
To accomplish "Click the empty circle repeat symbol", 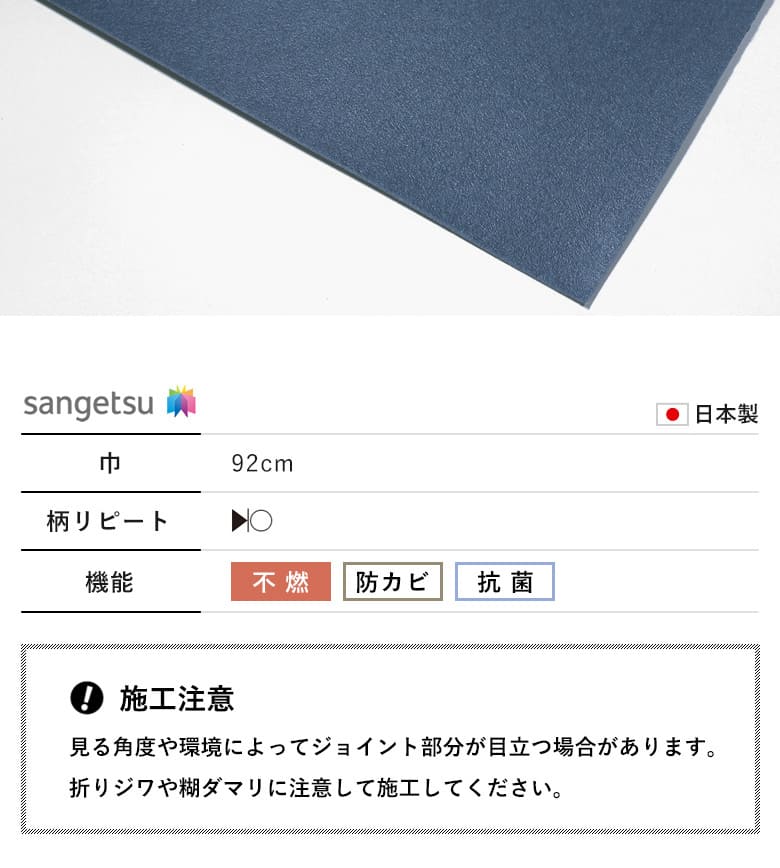I will tap(261, 521).
